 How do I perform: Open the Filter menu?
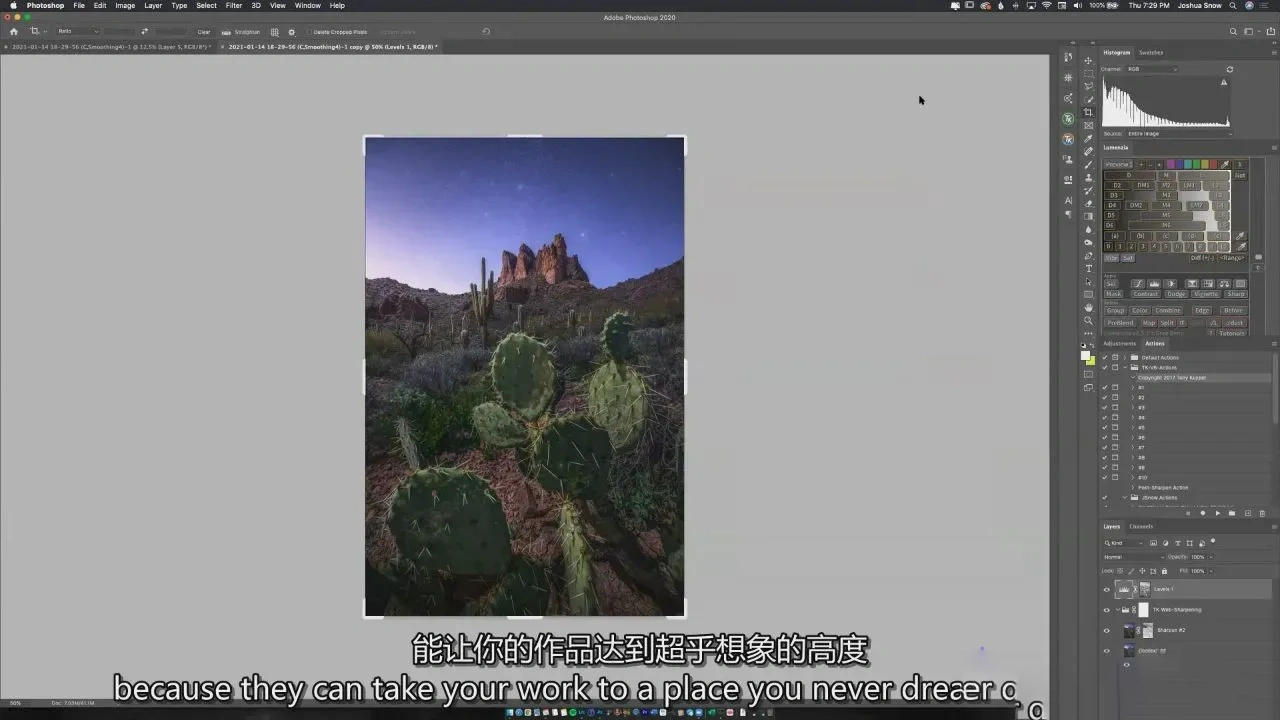[234, 5]
